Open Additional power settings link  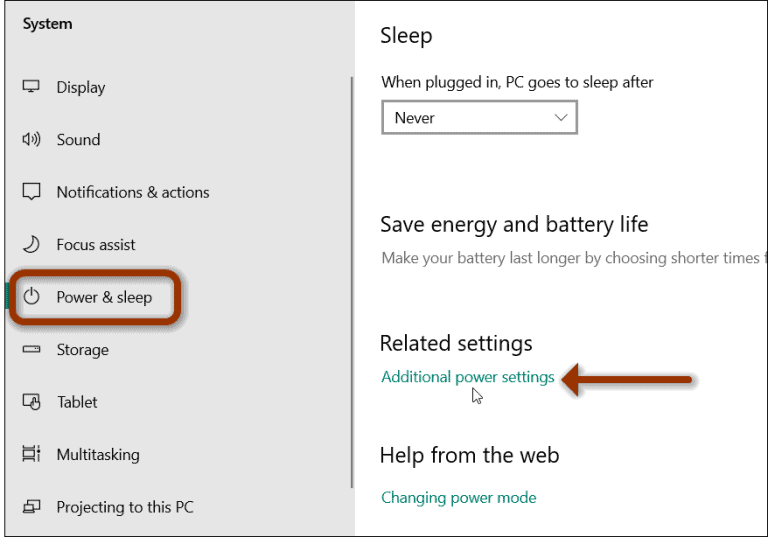point(468,377)
